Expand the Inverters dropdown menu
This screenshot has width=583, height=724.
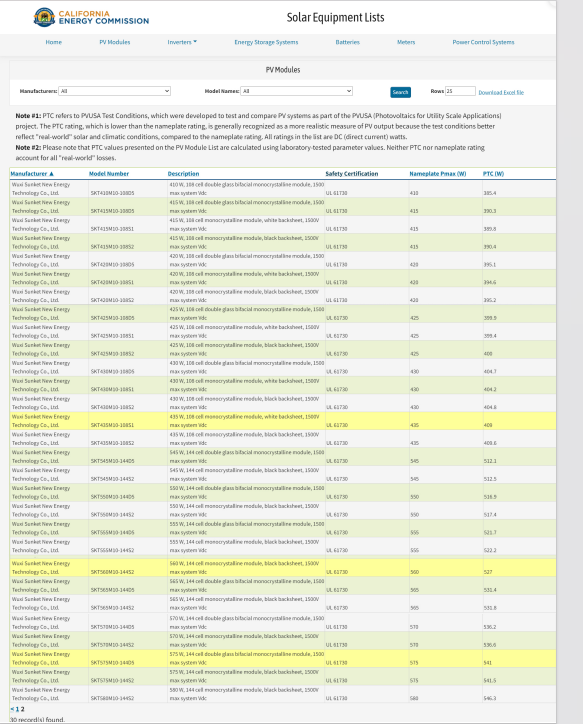[182, 42]
